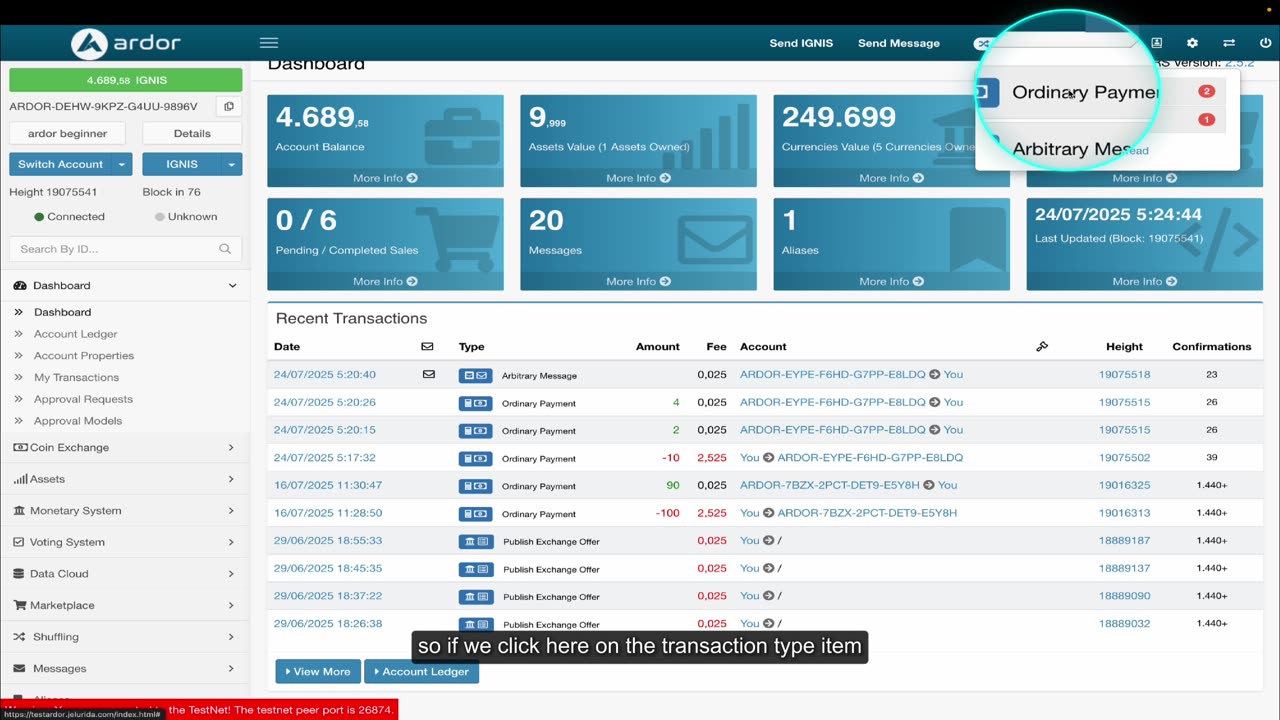Open Account Properties in sidebar
The width and height of the screenshot is (1280, 720).
tap(84, 356)
